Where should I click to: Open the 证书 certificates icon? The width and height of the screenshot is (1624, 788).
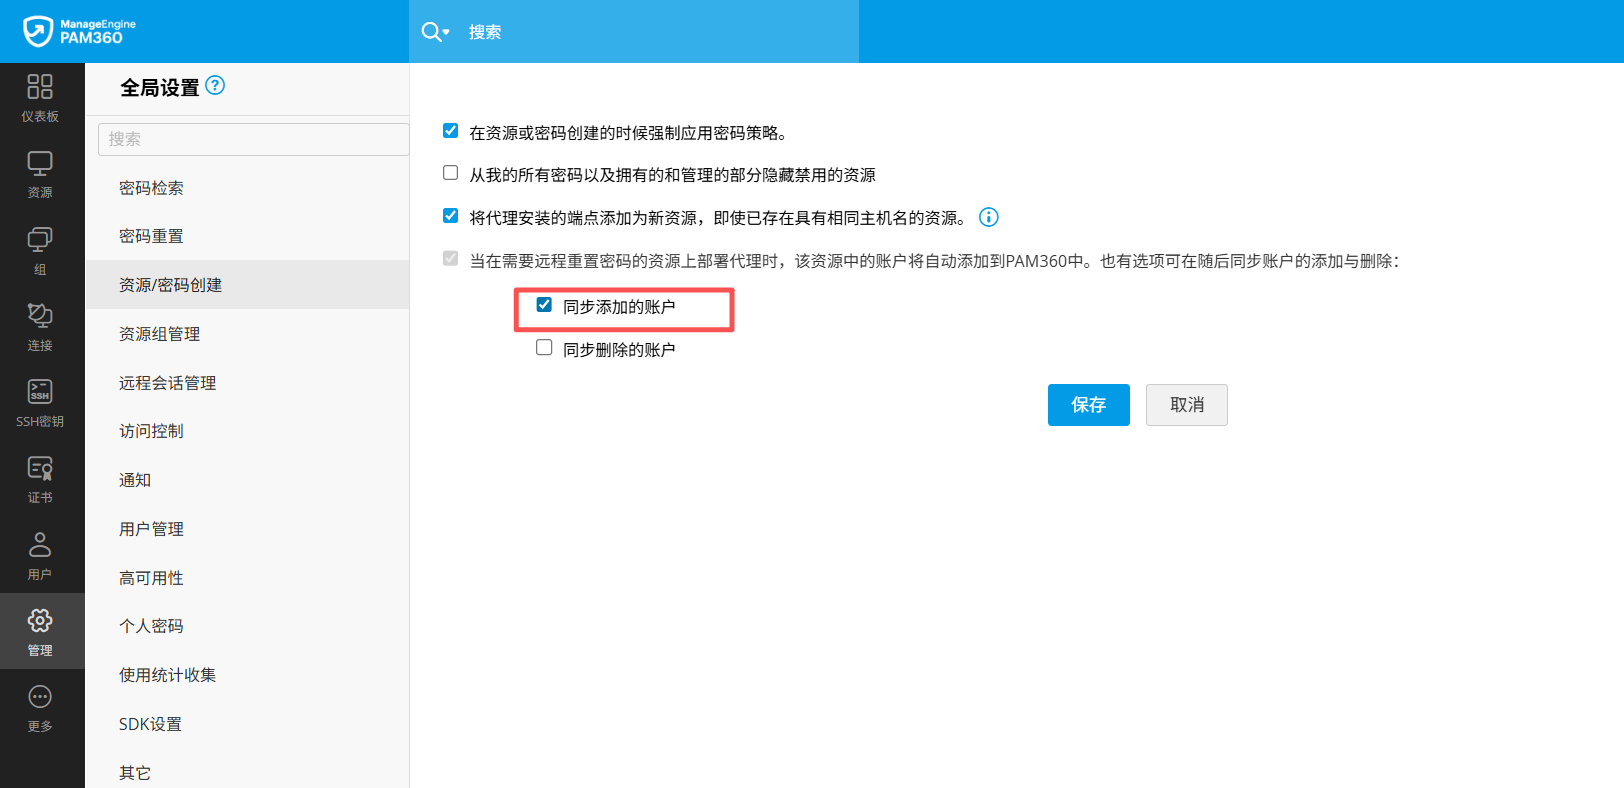40,480
